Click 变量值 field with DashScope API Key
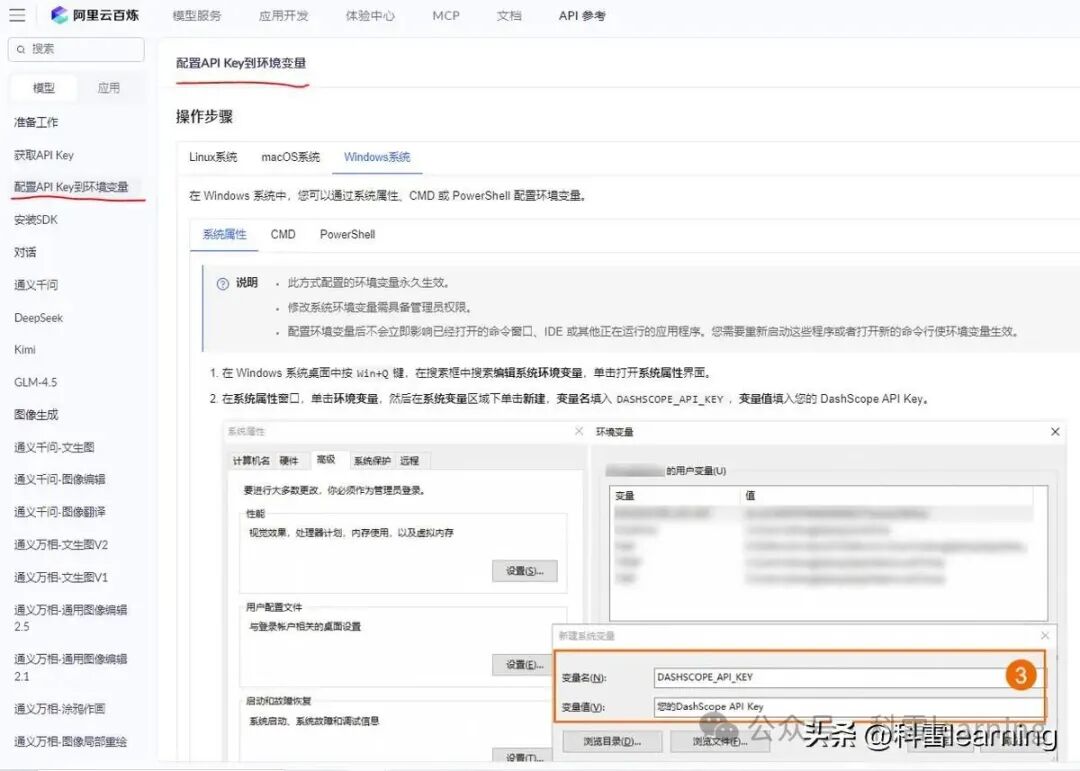The image size is (1080, 771). 847,706
